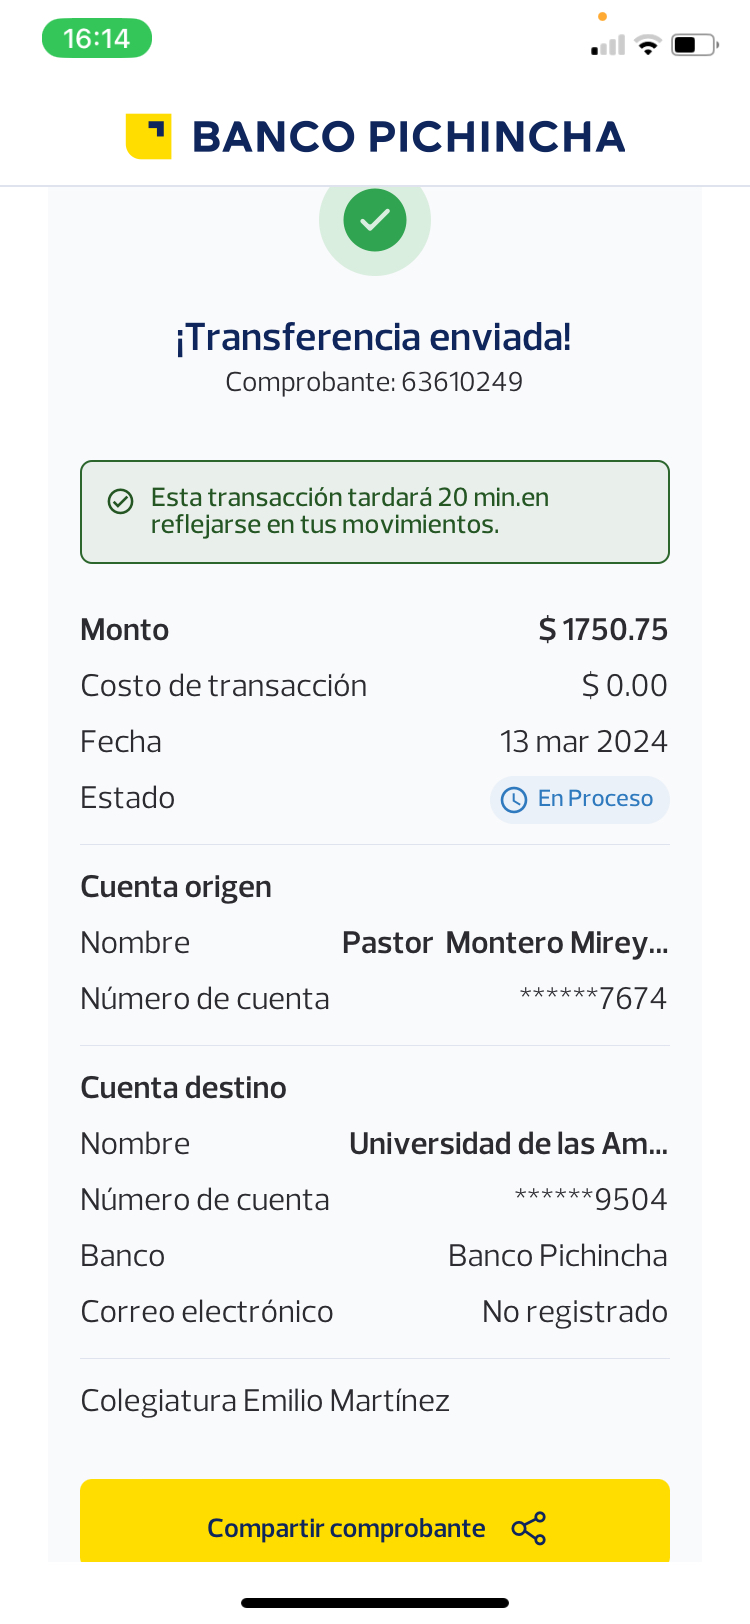The width and height of the screenshot is (750, 1624).
Task: Tap the Banco Pichincha yellow logo icon
Action: coord(148,136)
